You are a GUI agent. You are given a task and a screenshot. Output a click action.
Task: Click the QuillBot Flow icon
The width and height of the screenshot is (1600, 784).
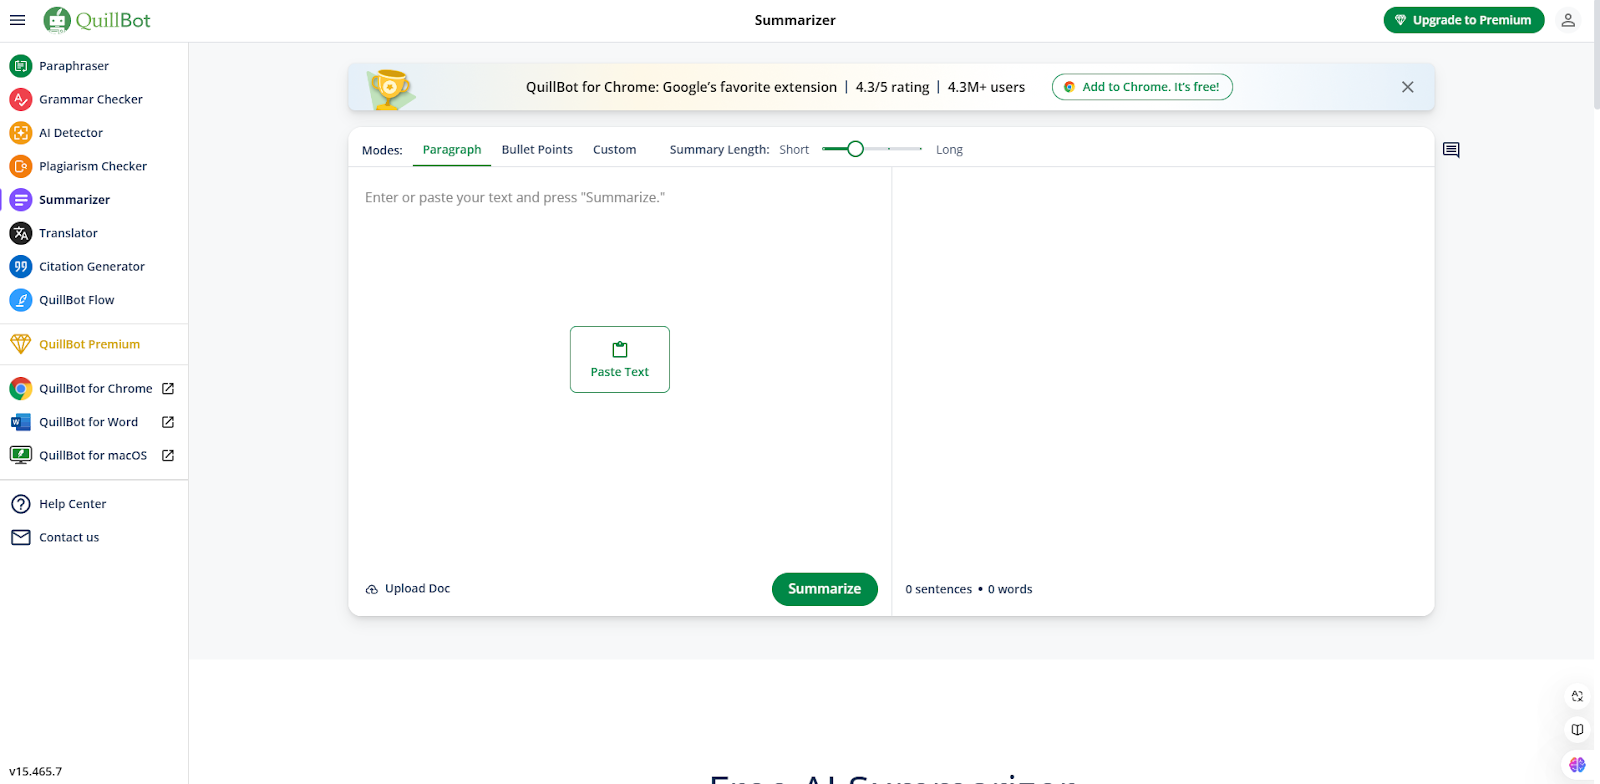[x=20, y=300]
